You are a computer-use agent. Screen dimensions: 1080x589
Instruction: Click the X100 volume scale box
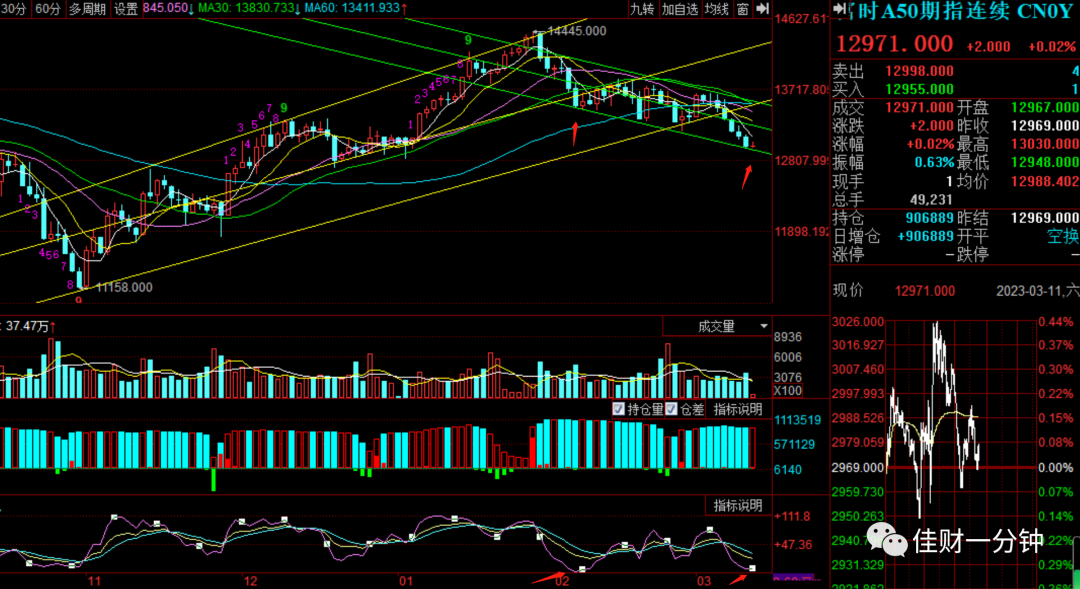(787, 391)
